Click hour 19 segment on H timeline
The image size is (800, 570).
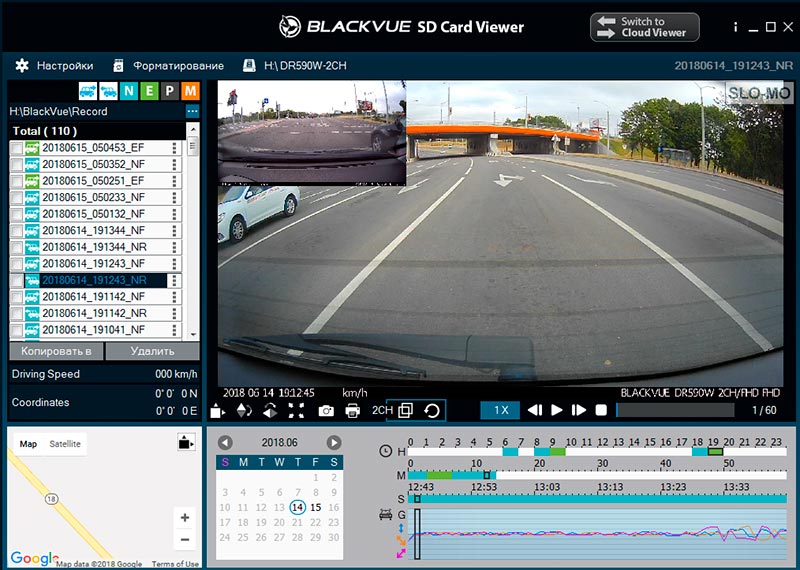click(715, 452)
